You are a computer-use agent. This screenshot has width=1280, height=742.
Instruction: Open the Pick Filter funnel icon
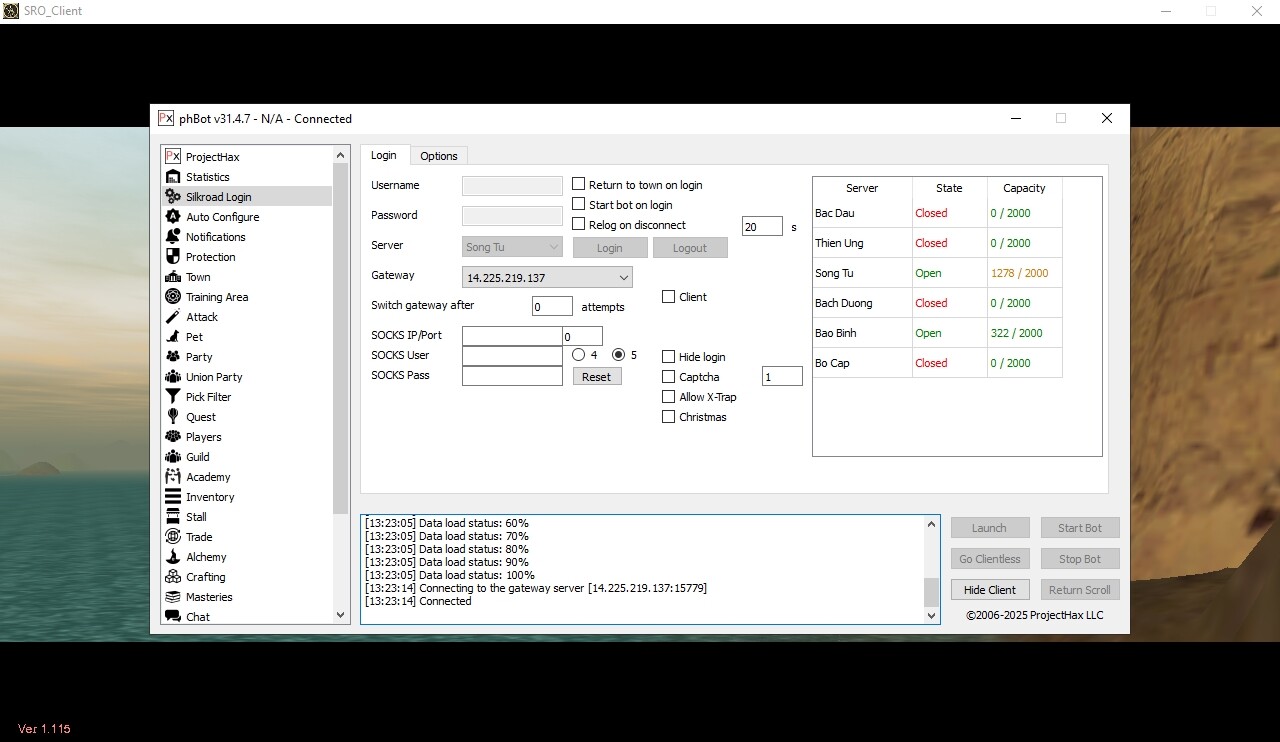[173, 397]
